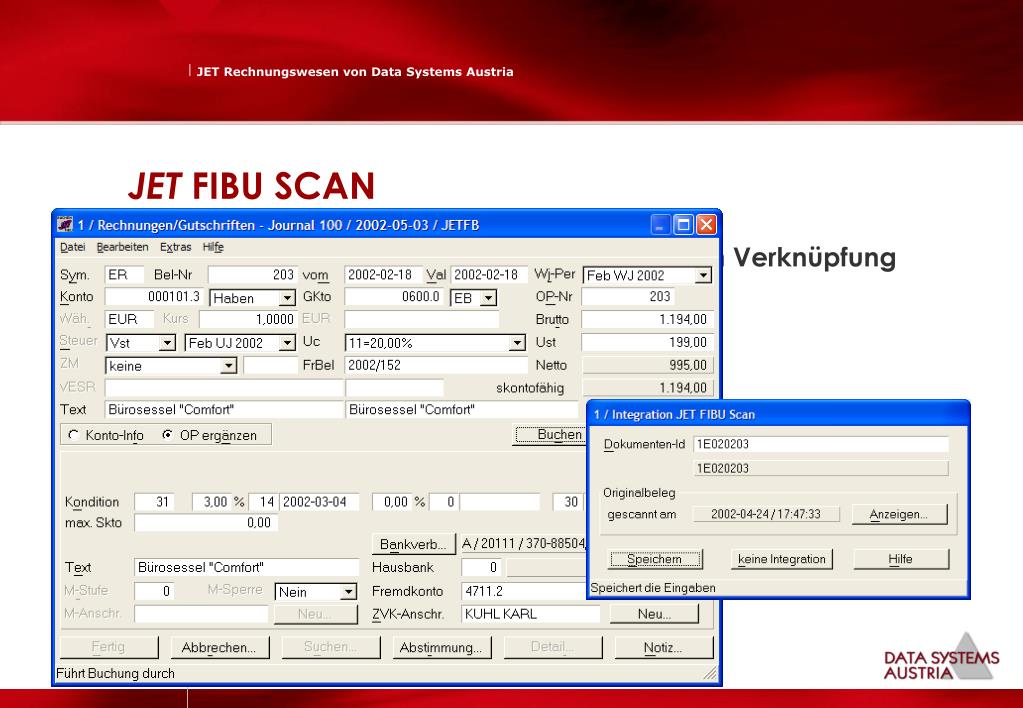Click the Abstimmung... button
The image size is (1023, 708).
coord(441,647)
